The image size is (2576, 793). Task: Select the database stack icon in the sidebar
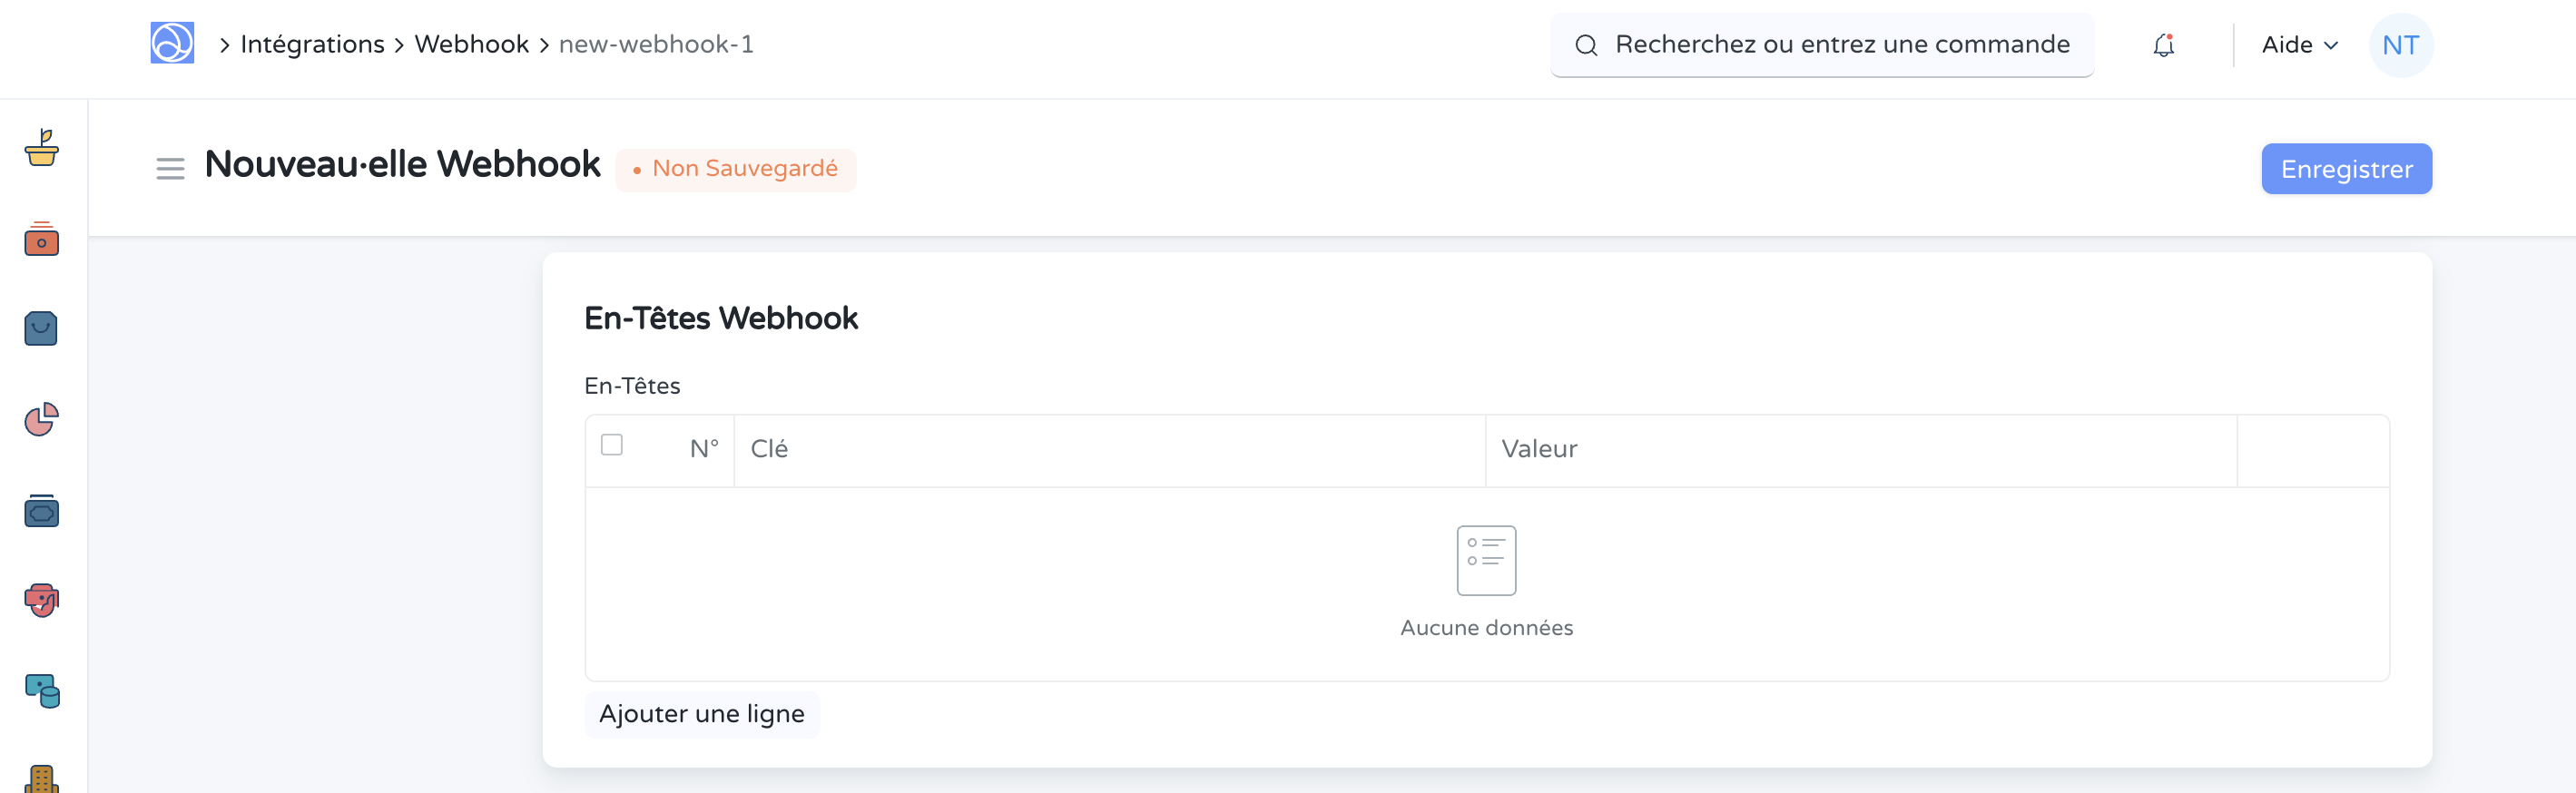pyautogui.click(x=40, y=691)
